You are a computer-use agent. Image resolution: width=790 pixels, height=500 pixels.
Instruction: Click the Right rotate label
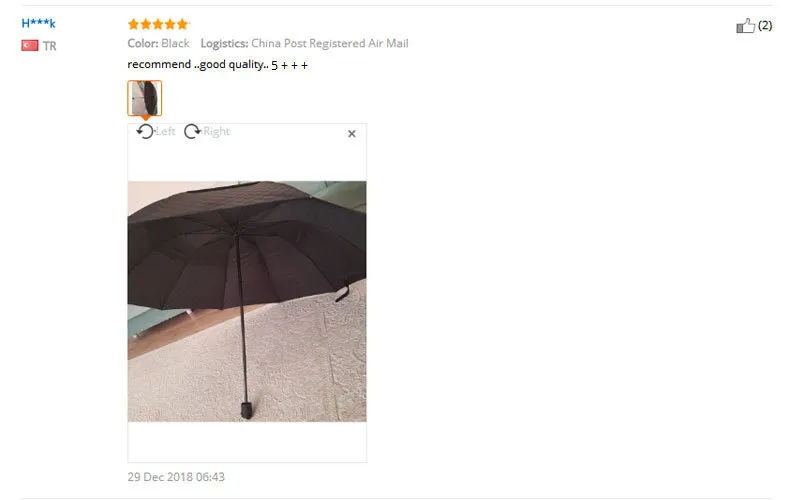click(217, 132)
